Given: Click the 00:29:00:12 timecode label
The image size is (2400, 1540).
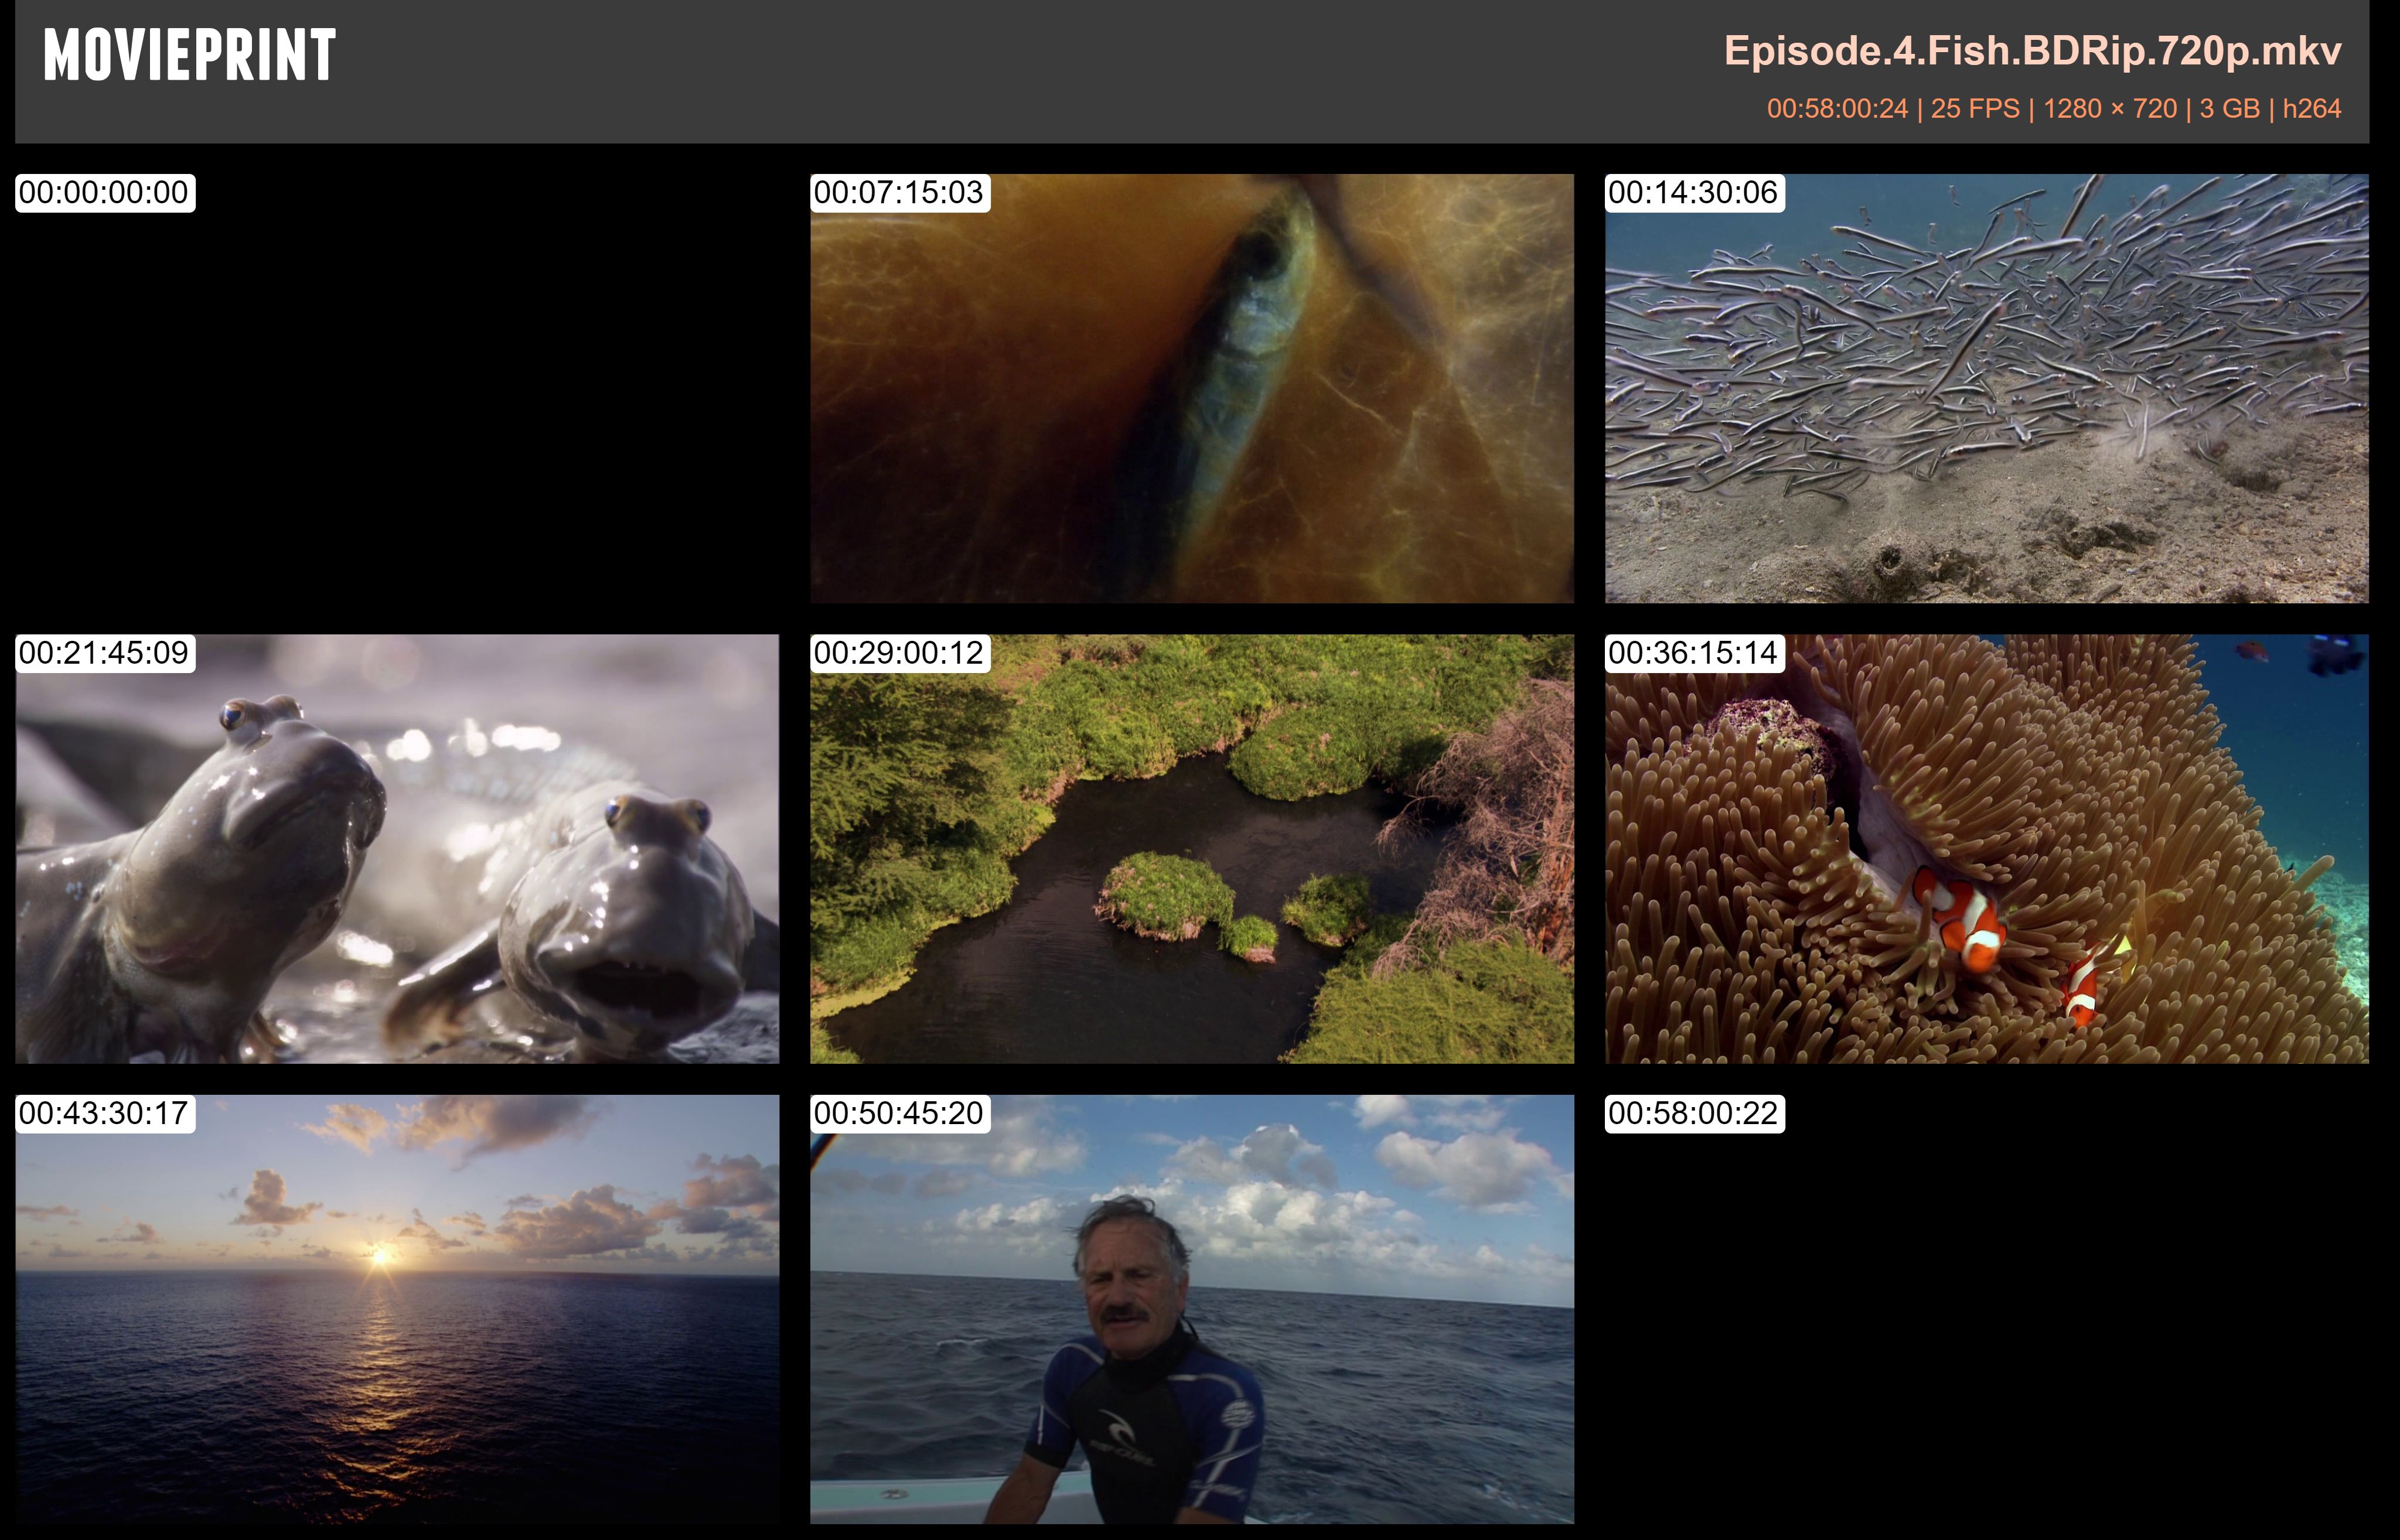Looking at the screenshot, I should click(899, 653).
